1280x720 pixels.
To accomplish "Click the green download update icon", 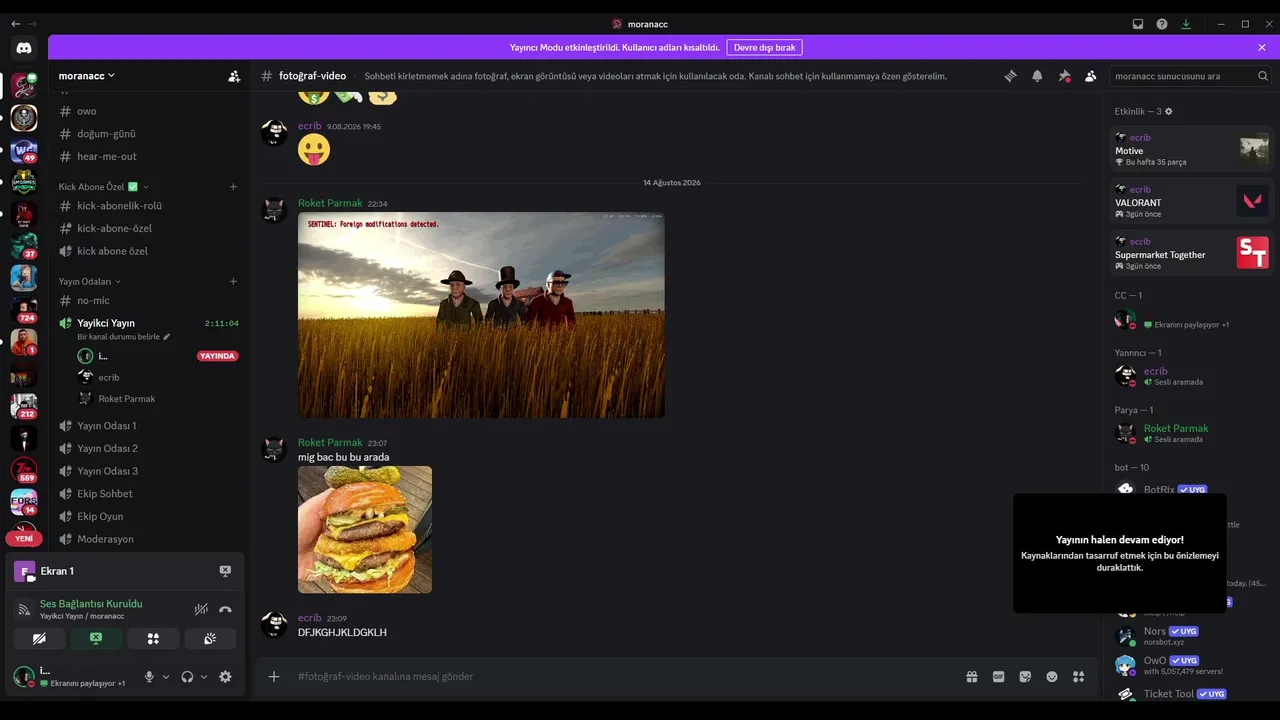I will pos(1186,24).
